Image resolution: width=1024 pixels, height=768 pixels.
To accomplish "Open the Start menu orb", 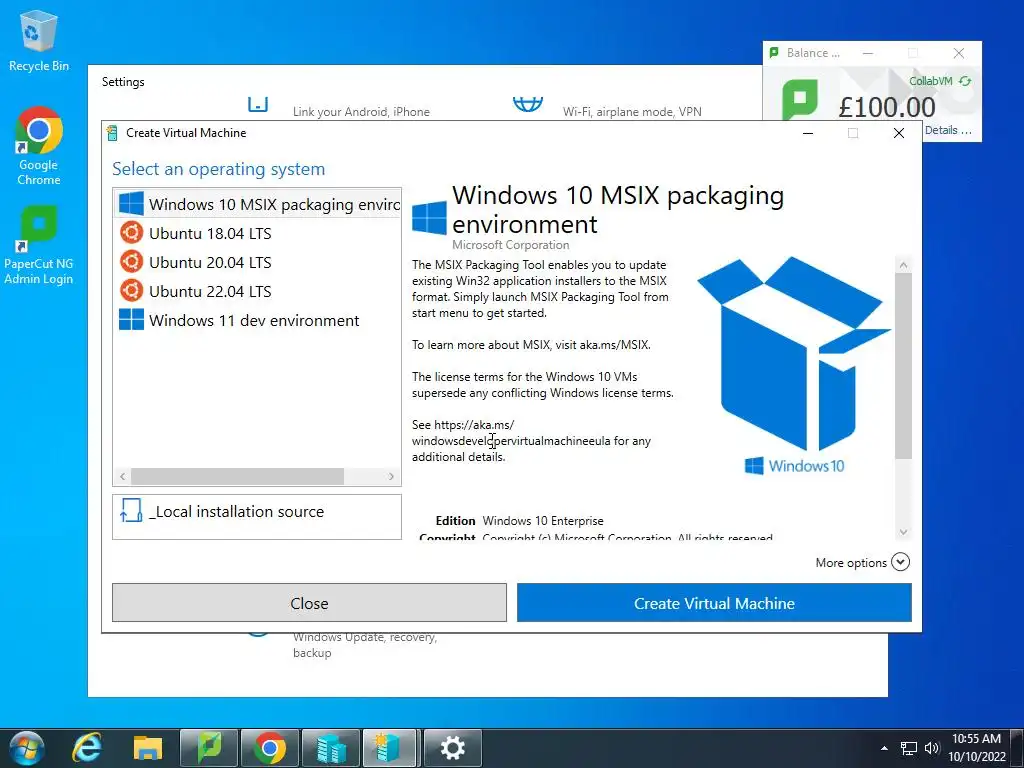I will [27, 748].
